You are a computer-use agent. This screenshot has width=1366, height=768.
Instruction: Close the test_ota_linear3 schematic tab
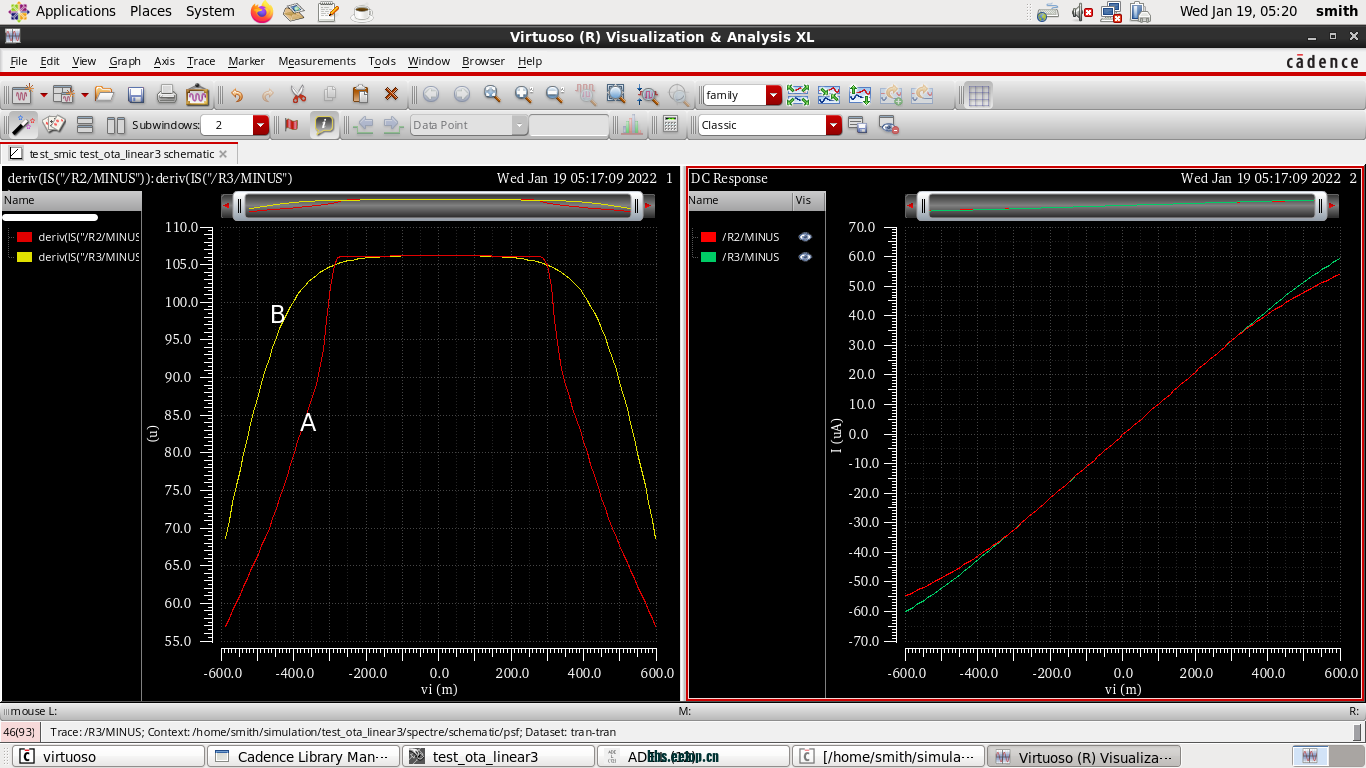[x=223, y=154]
